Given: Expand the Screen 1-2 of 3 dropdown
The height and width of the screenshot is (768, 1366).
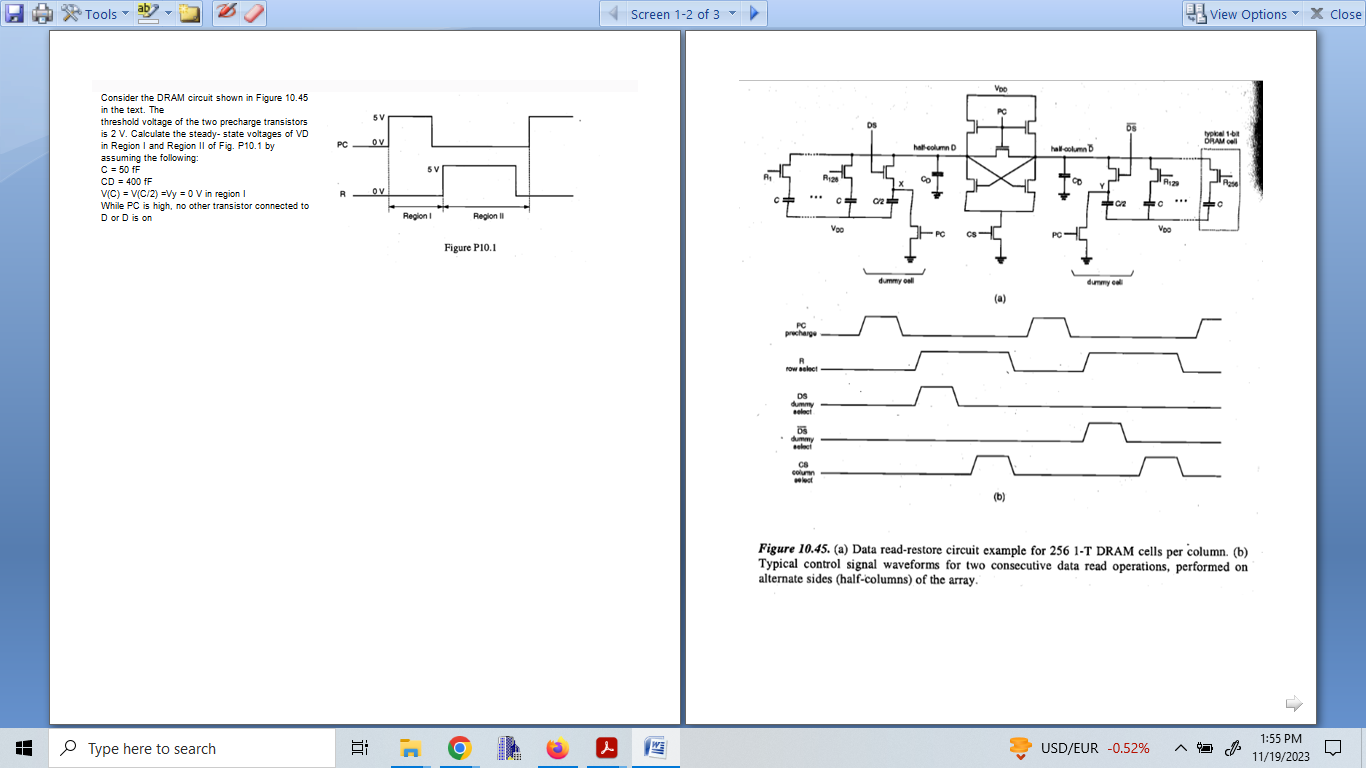Looking at the screenshot, I should (x=733, y=13).
